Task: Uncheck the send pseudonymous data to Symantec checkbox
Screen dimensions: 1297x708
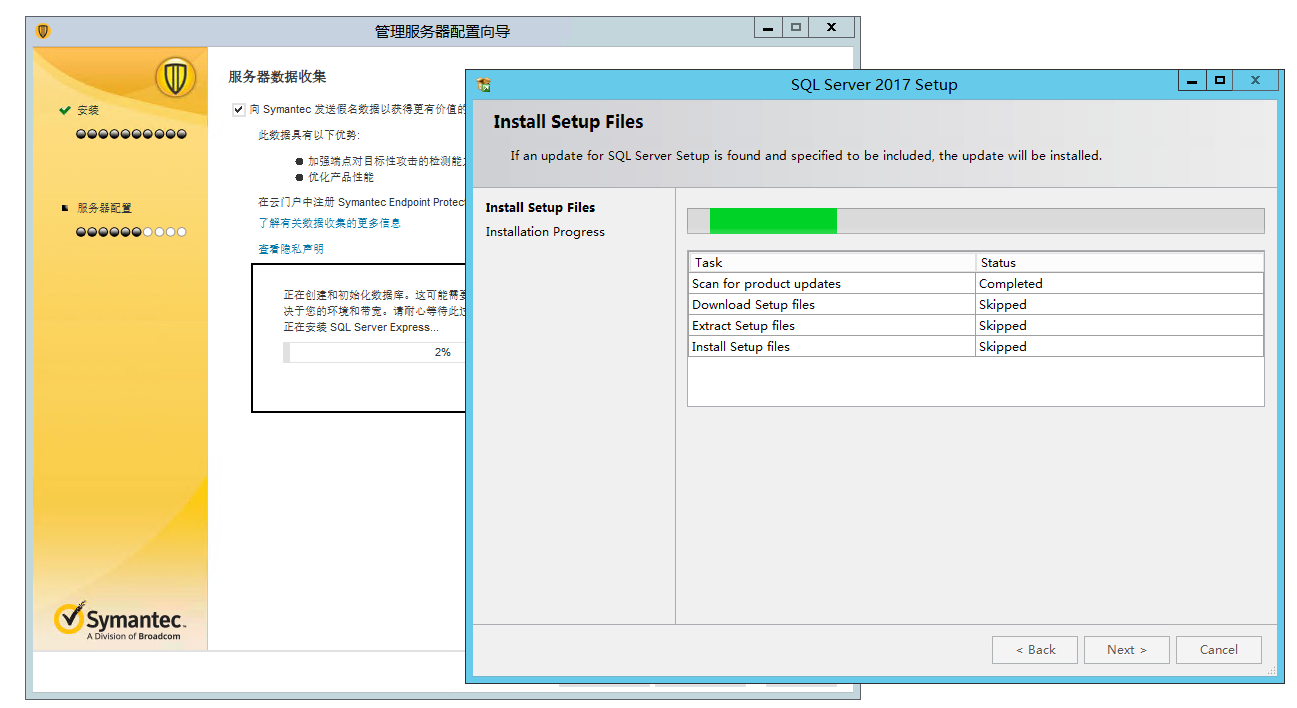Action: pyautogui.click(x=238, y=109)
